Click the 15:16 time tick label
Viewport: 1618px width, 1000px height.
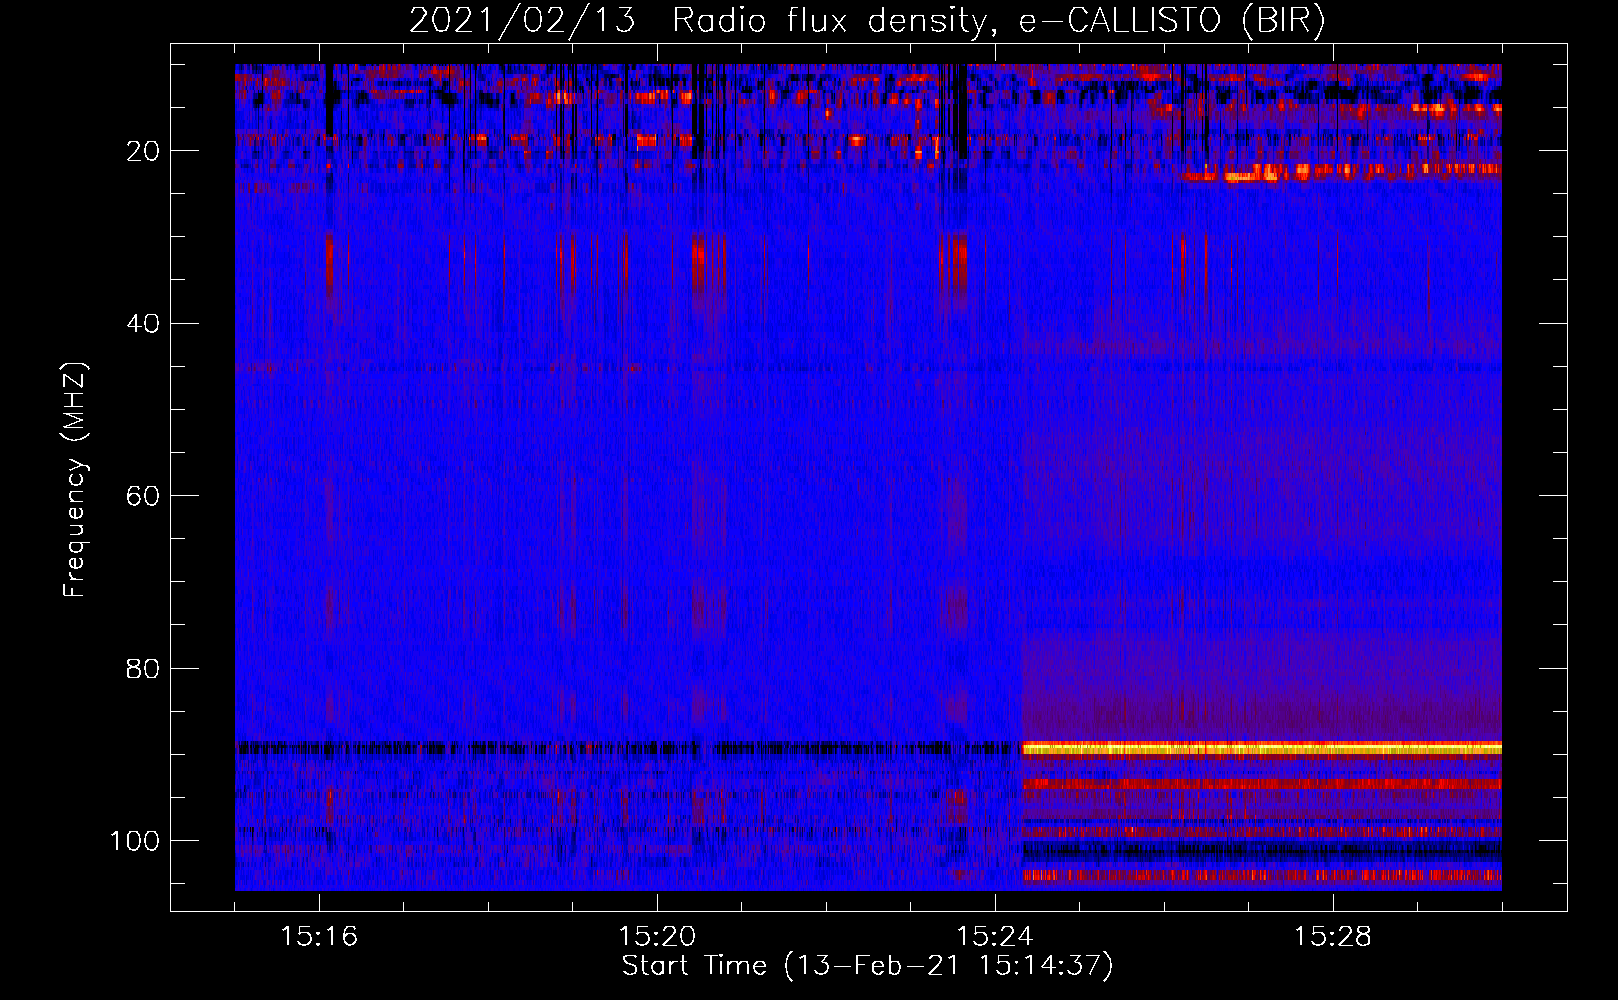(319, 936)
